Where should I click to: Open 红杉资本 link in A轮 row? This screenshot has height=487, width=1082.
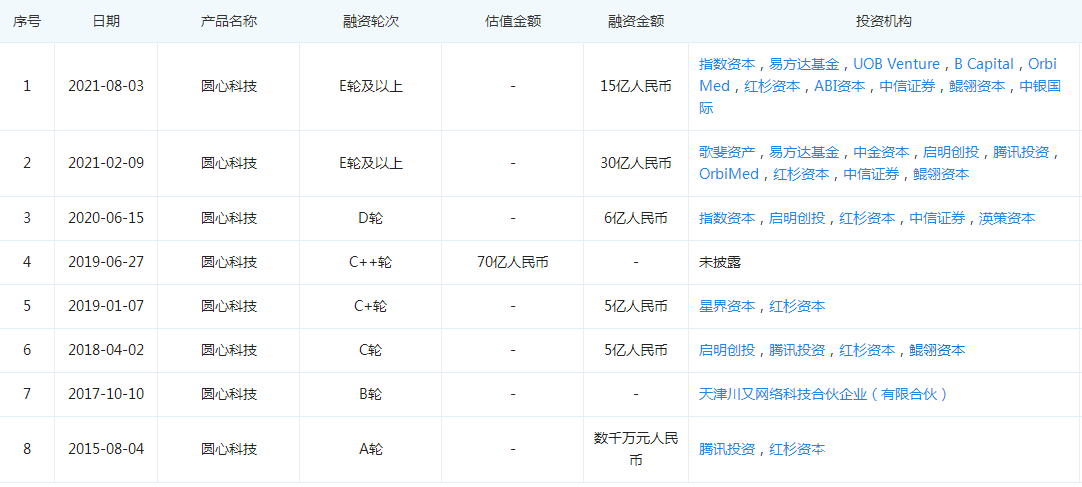pos(797,449)
